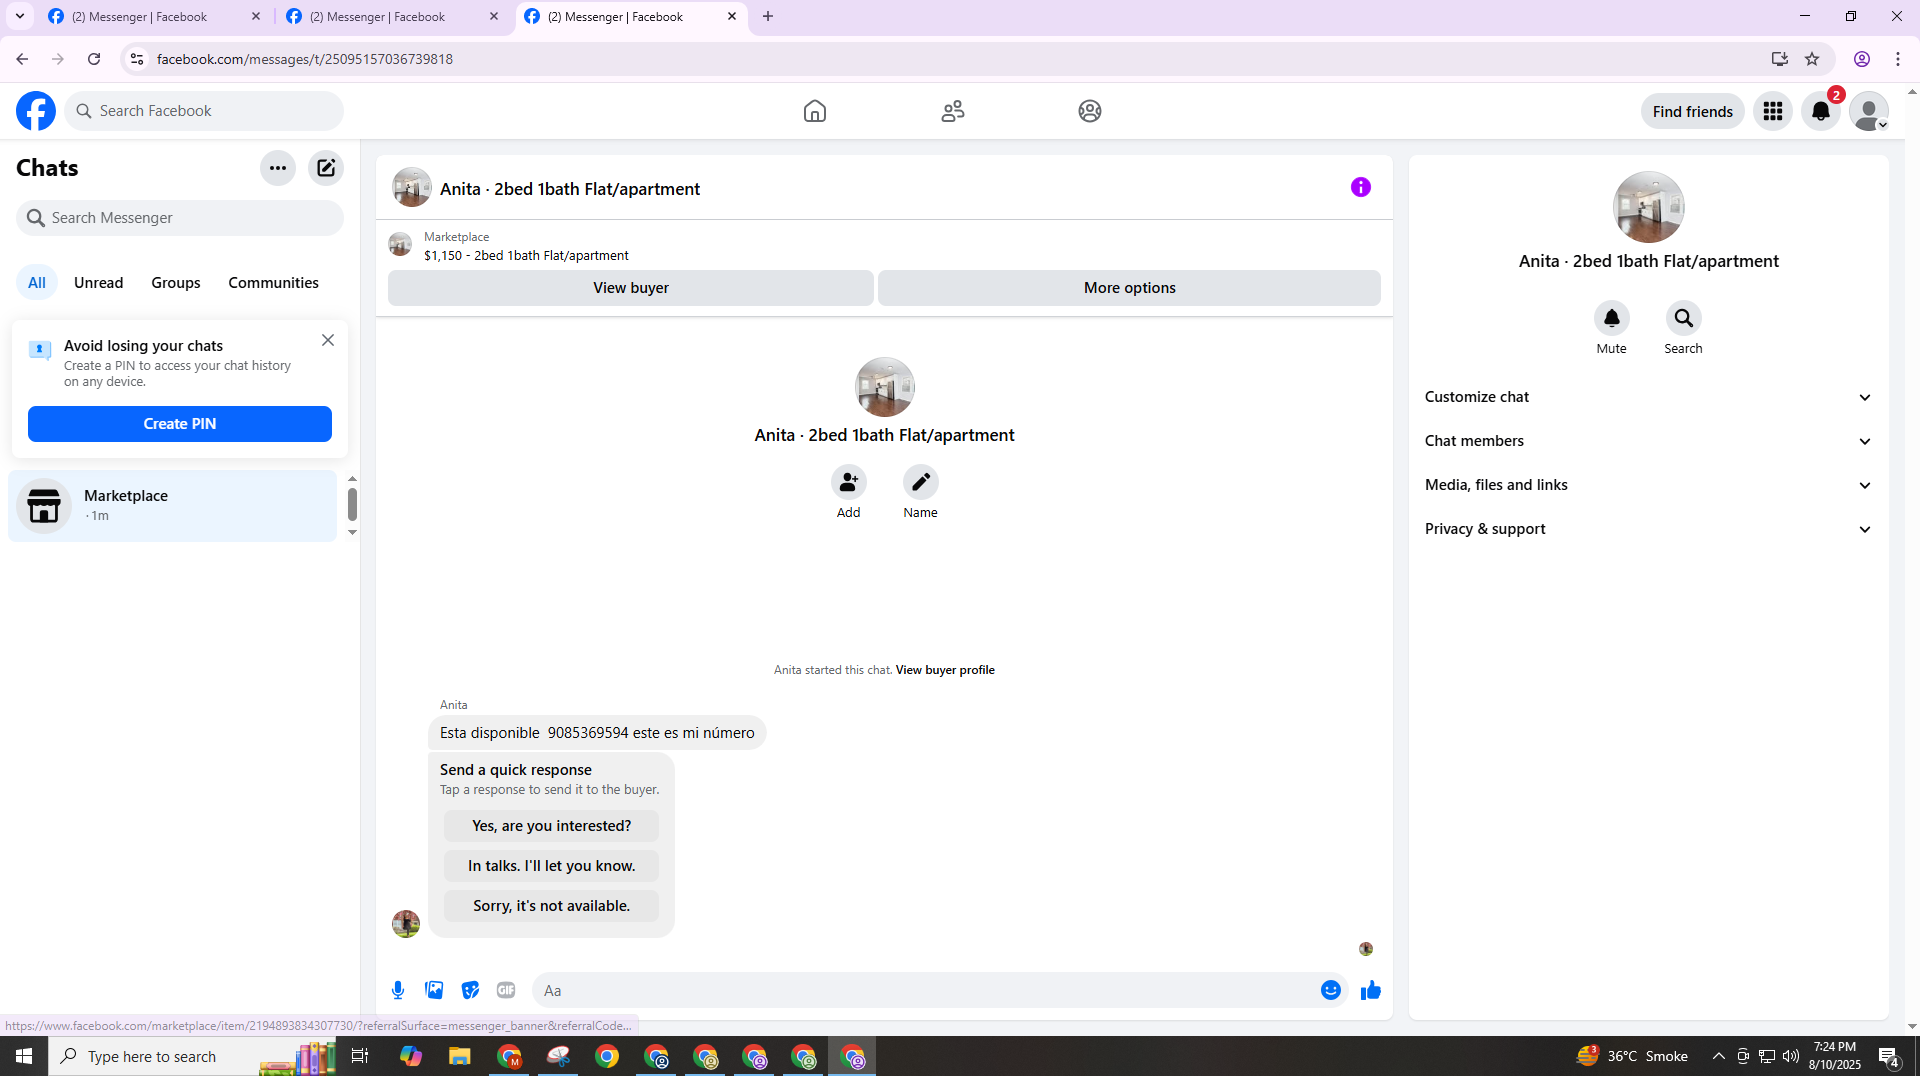Open the volume control in system tray
Image resolution: width=1920 pixels, height=1076 pixels.
(x=1790, y=1056)
